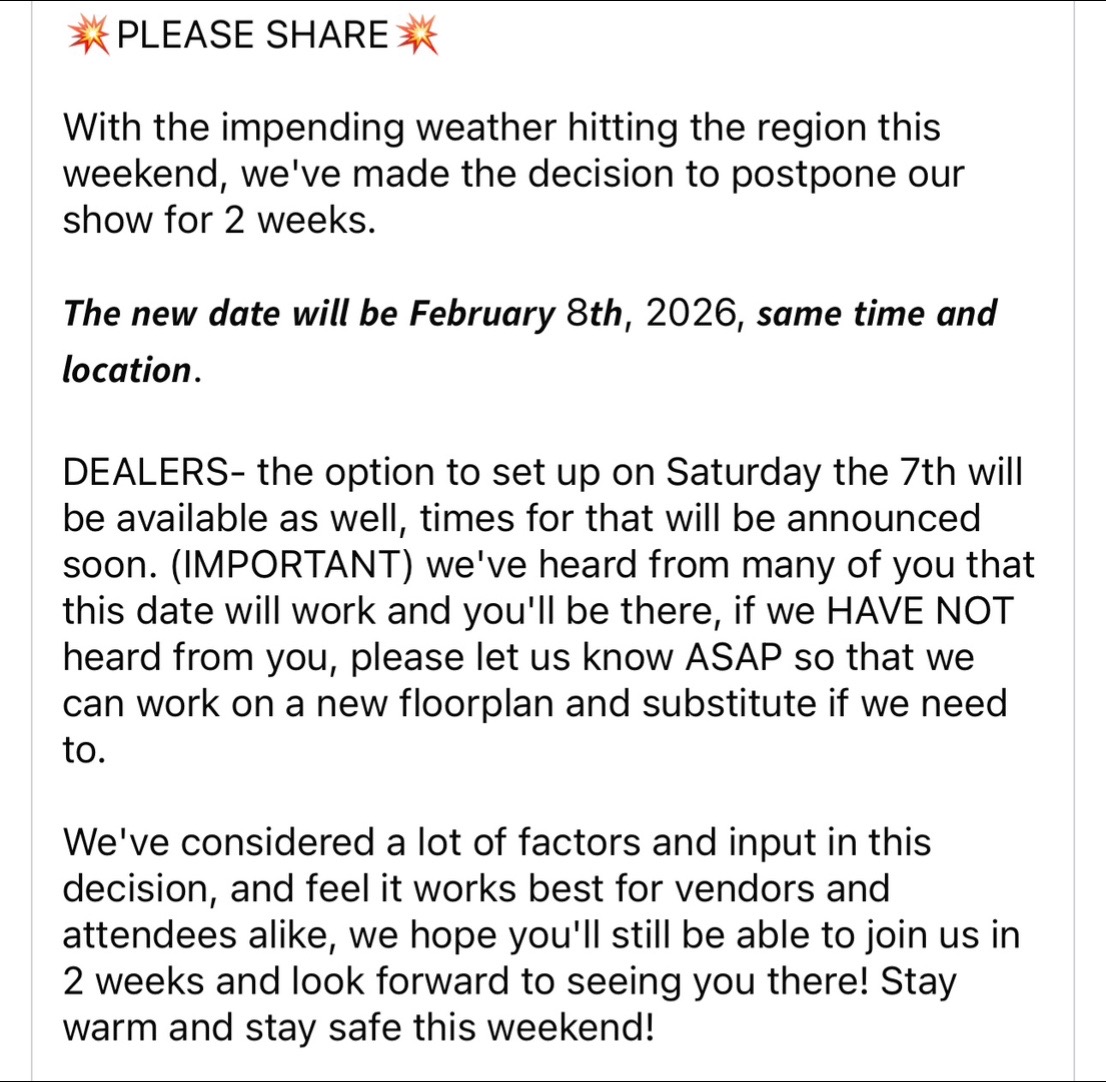Click the date text 'February 8th'
Image resolution: width=1106 pixels, height=1082 pixels.
(516, 315)
